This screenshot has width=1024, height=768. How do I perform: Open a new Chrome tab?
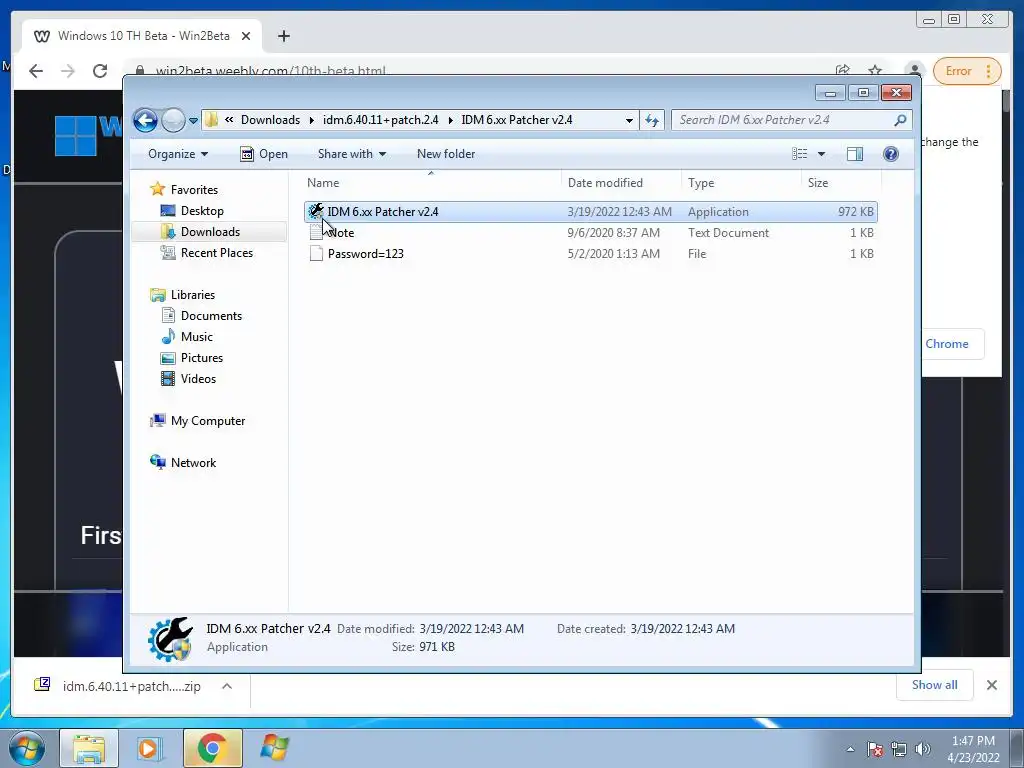[283, 37]
